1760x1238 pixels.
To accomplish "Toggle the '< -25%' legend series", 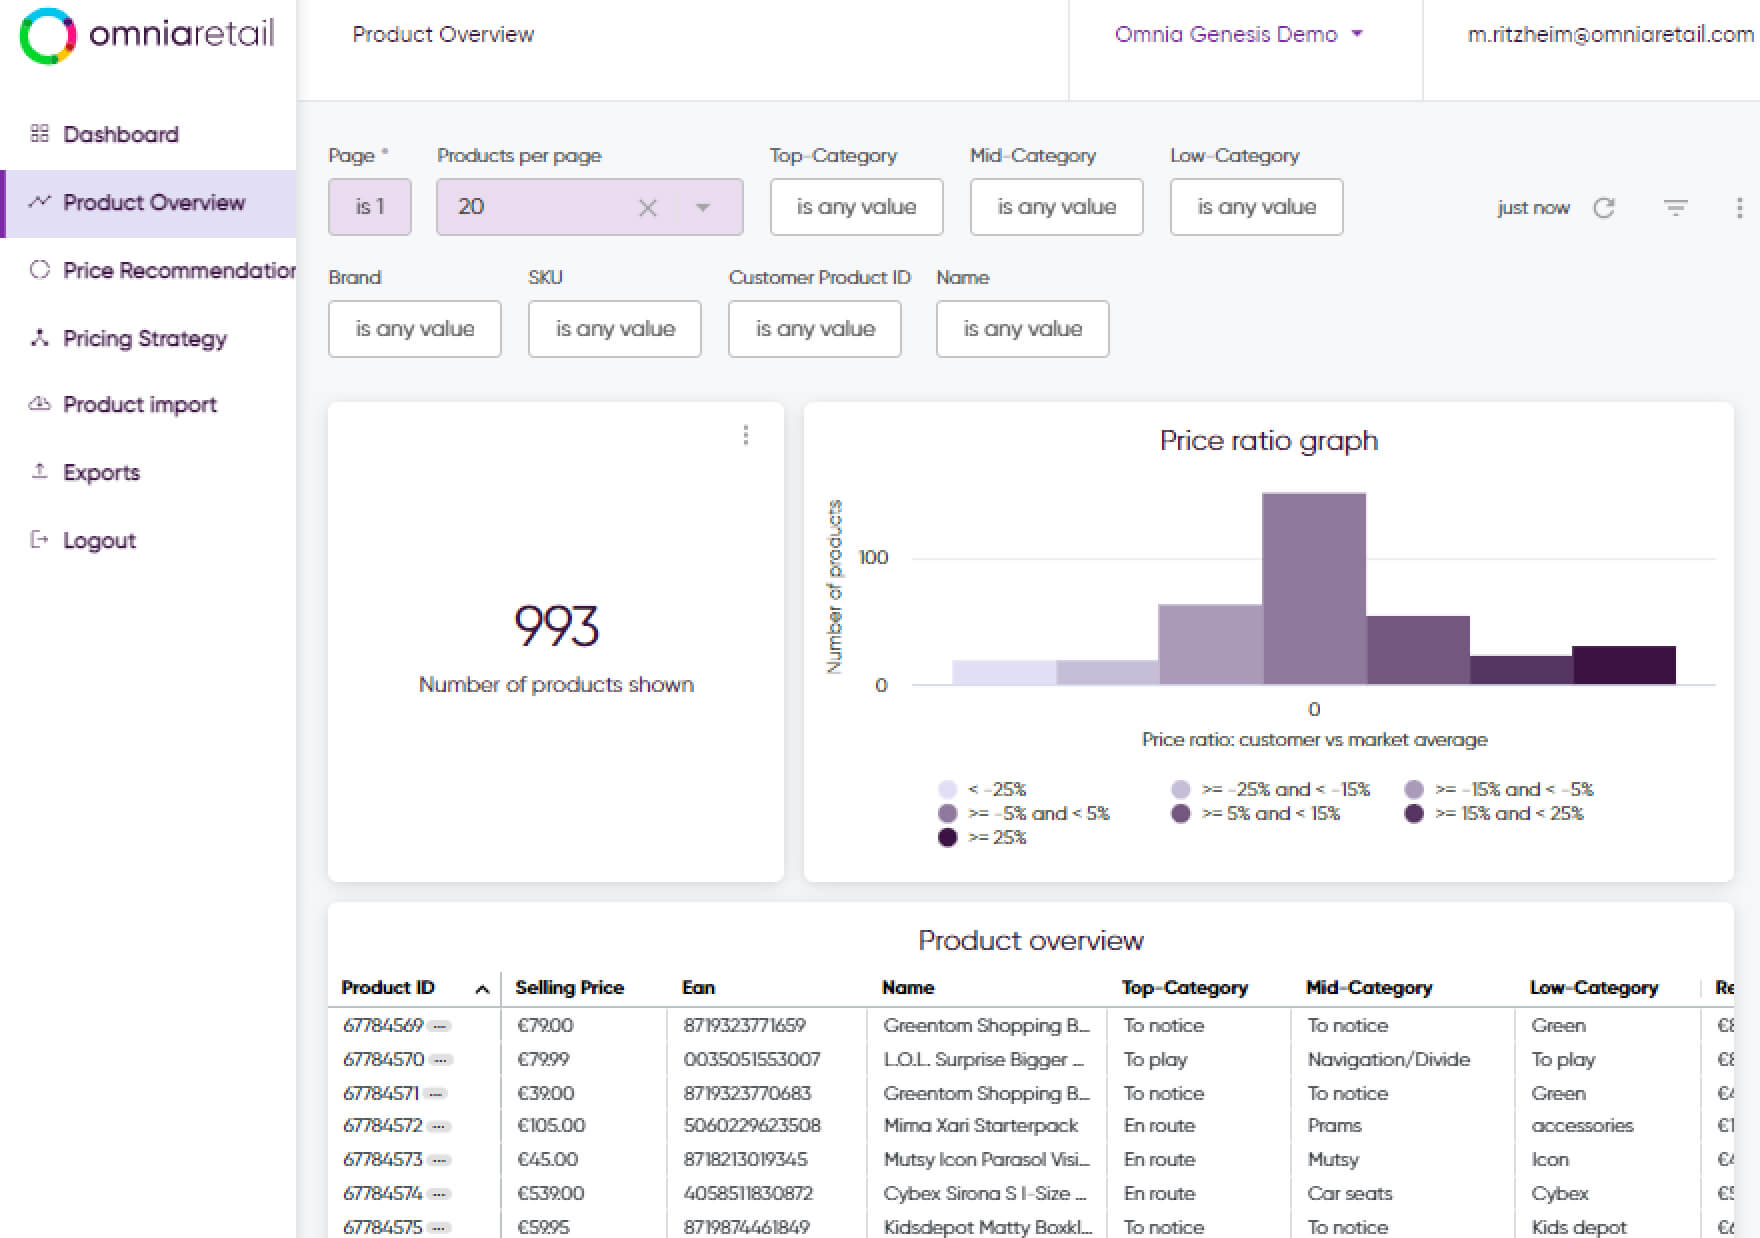I will pos(982,789).
